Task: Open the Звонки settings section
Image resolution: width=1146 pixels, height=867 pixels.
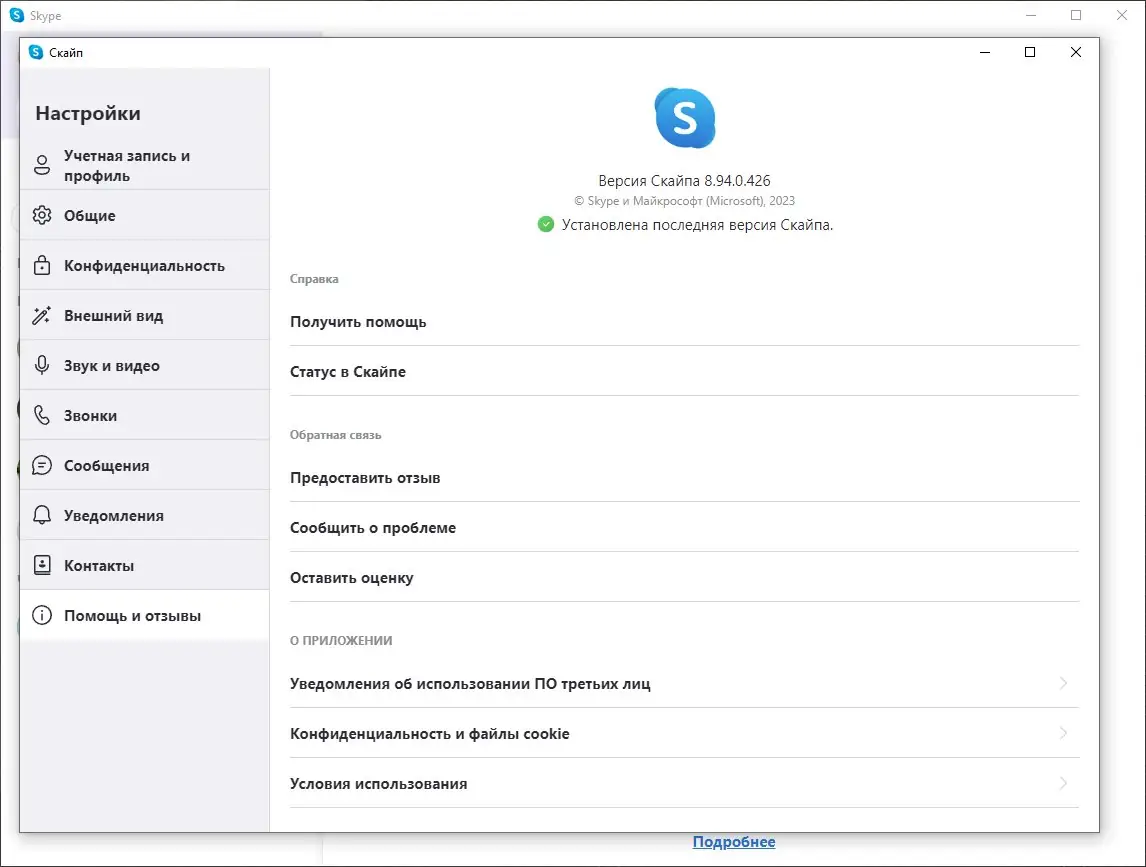Action: coord(145,415)
